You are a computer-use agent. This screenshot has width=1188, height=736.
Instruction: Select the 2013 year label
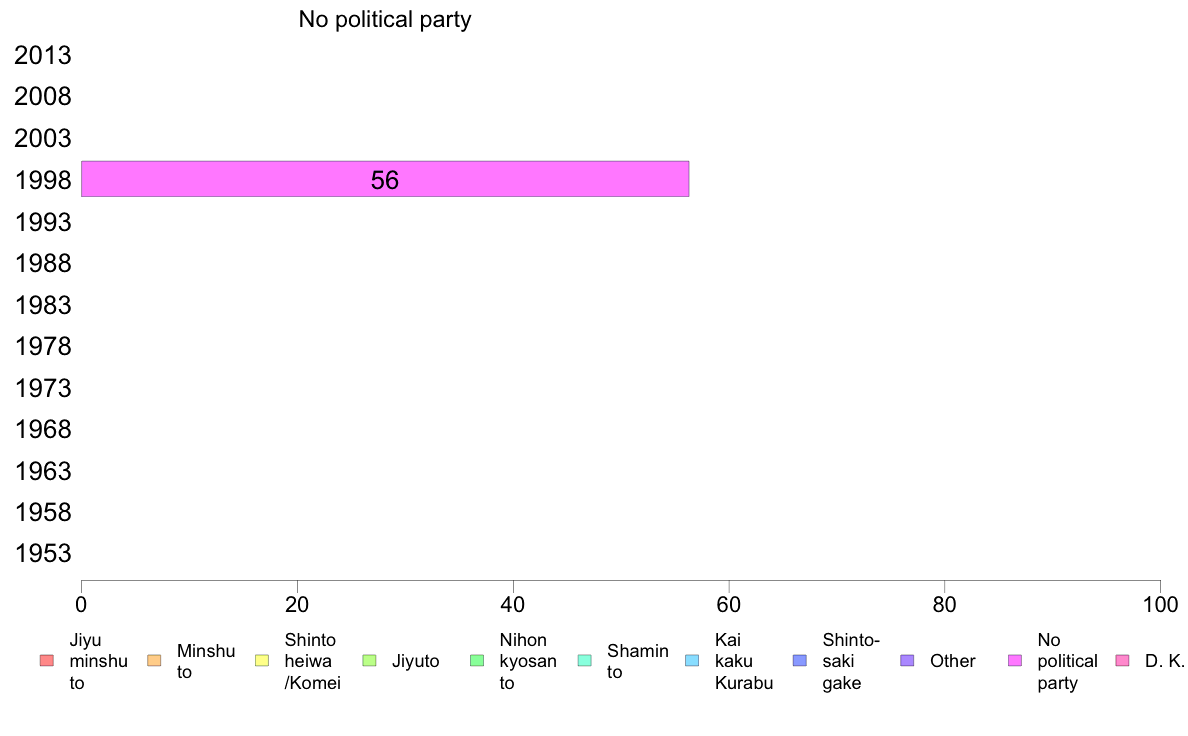pos(42,55)
